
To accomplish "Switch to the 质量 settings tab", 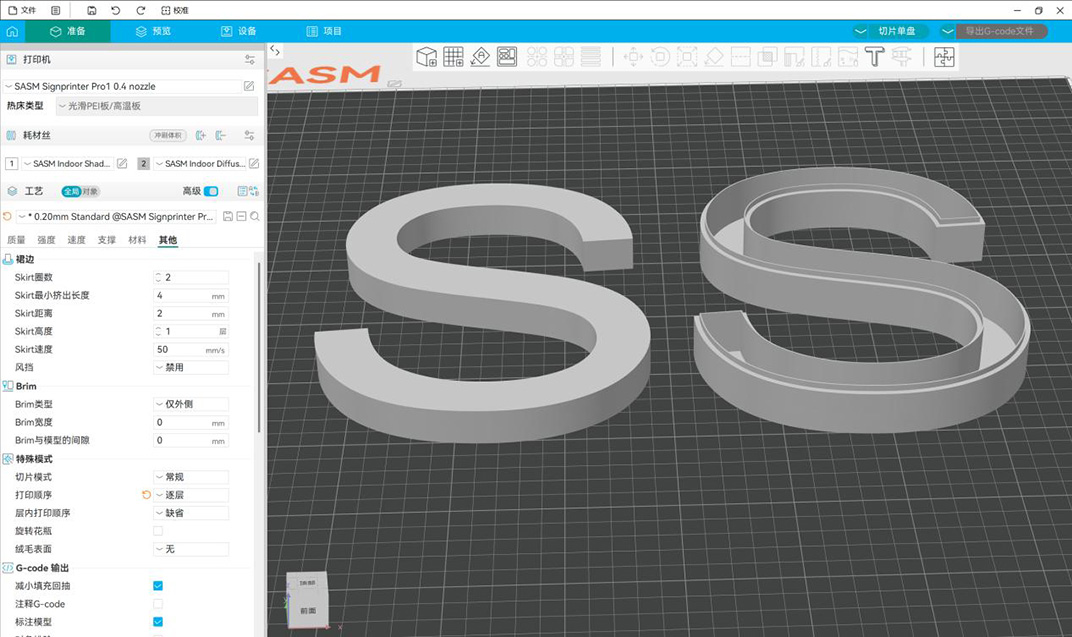I will (16, 240).
